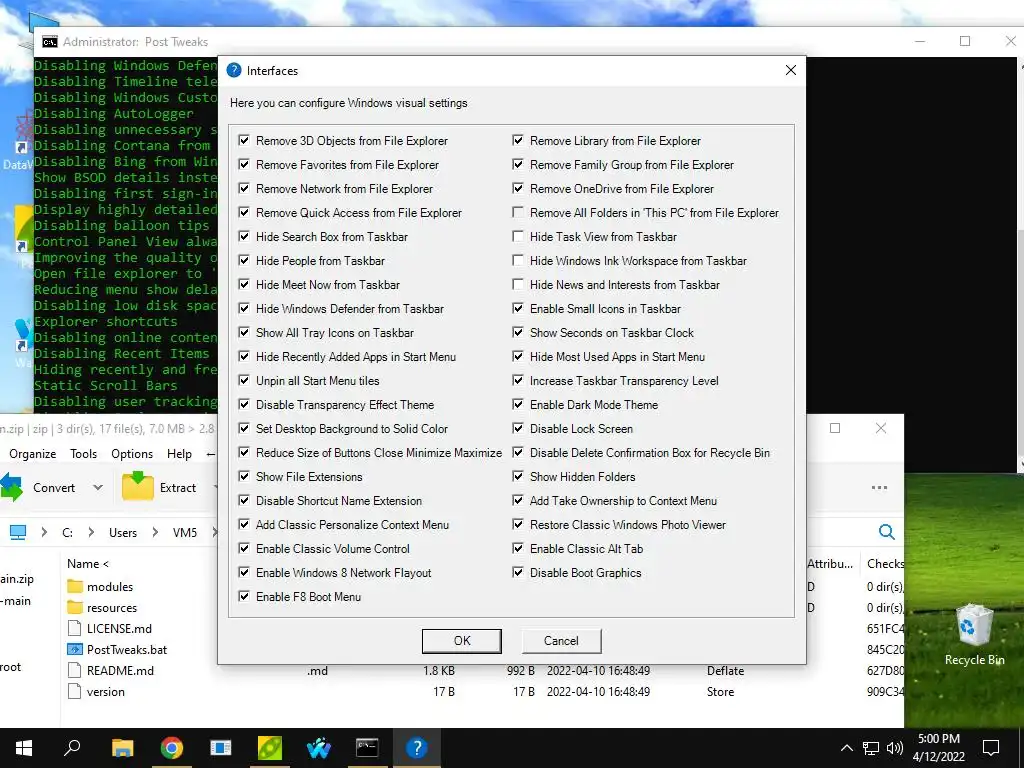Select the blue question mark taskbar app
Viewport: 1024px width, 768px height.
click(416, 748)
